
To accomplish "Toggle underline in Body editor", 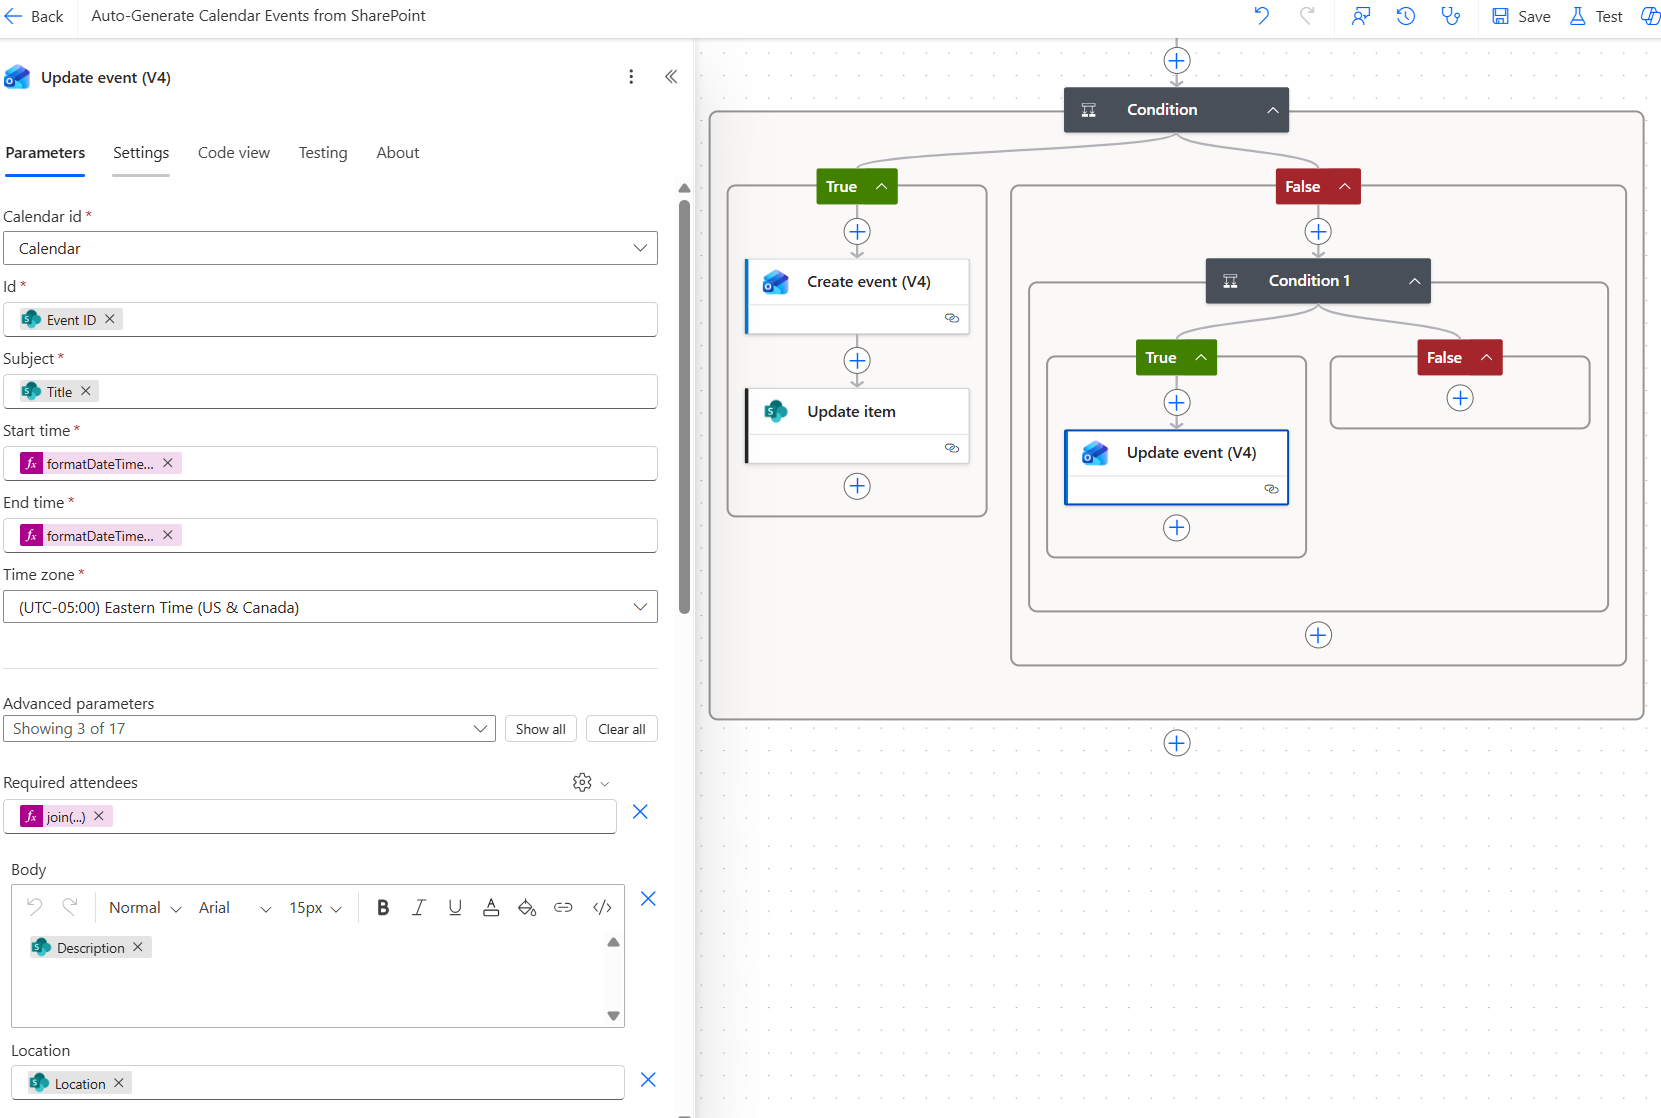I will 455,907.
